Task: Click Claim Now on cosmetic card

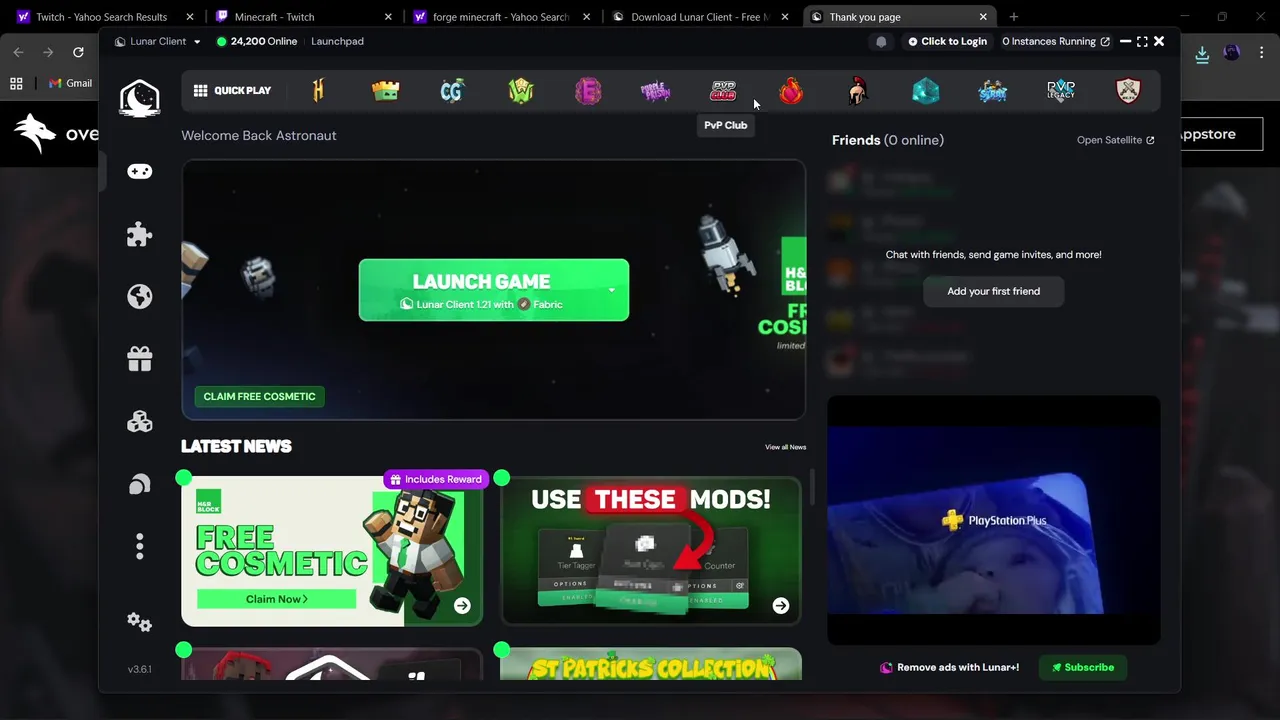Action: click(276, 599)
